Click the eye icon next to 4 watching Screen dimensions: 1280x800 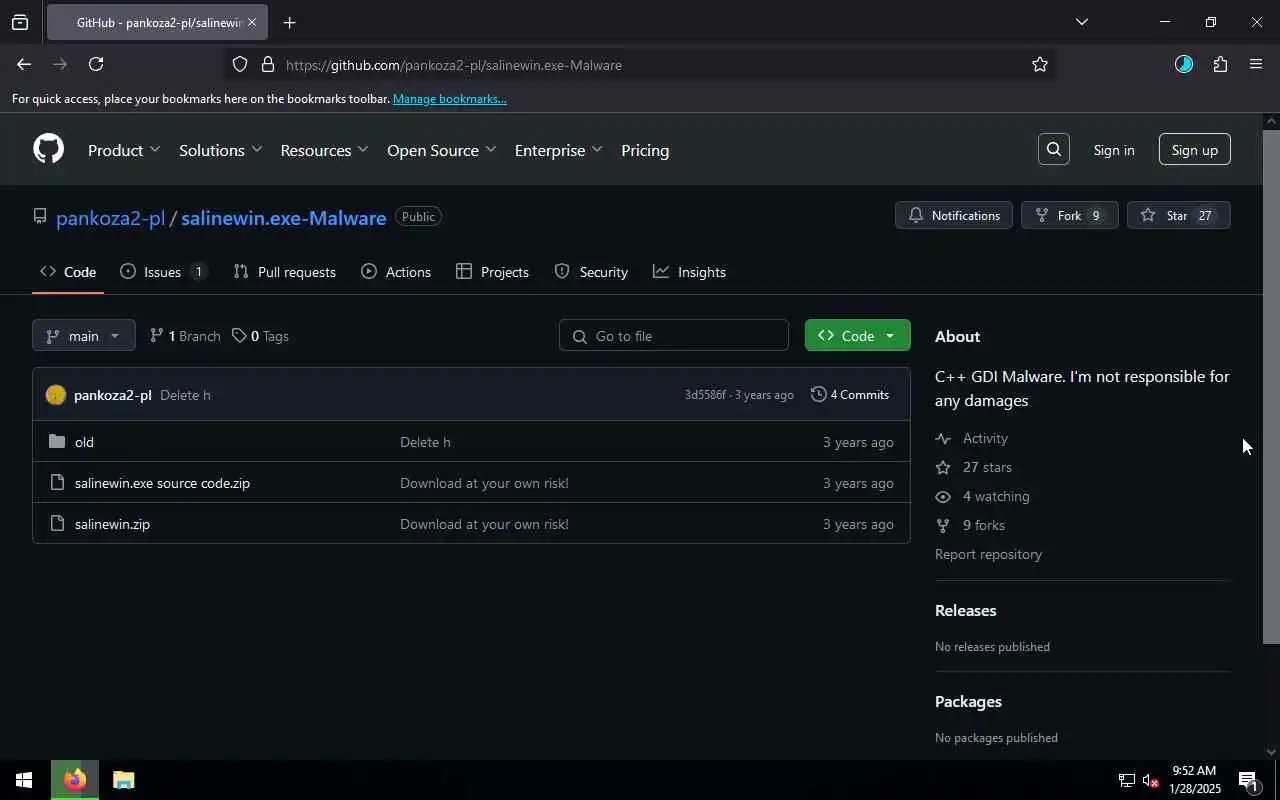pos(943,497)
